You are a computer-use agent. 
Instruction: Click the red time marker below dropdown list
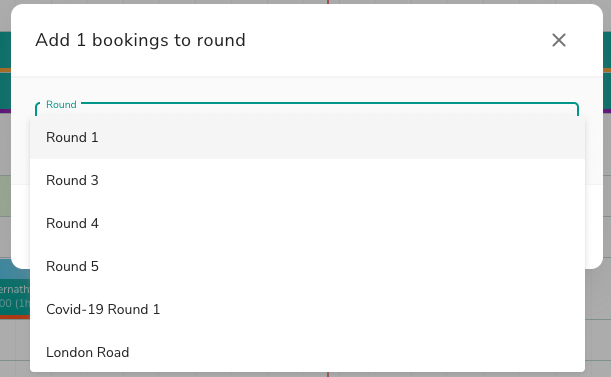click(328, 374)
